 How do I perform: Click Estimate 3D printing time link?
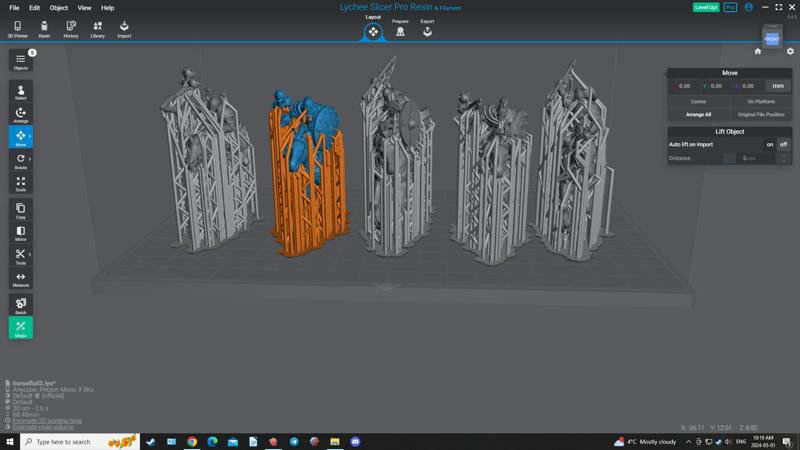48,421
